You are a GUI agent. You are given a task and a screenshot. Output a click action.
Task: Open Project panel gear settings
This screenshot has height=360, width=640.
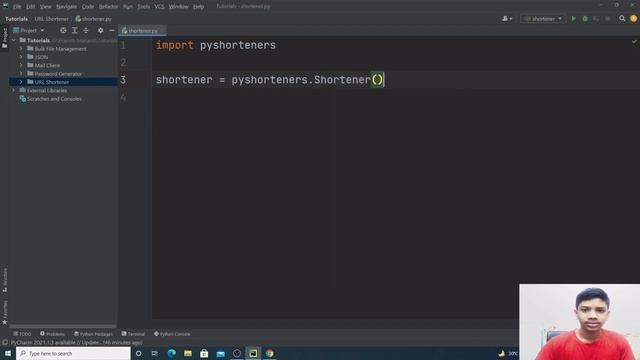pos(100,30)
